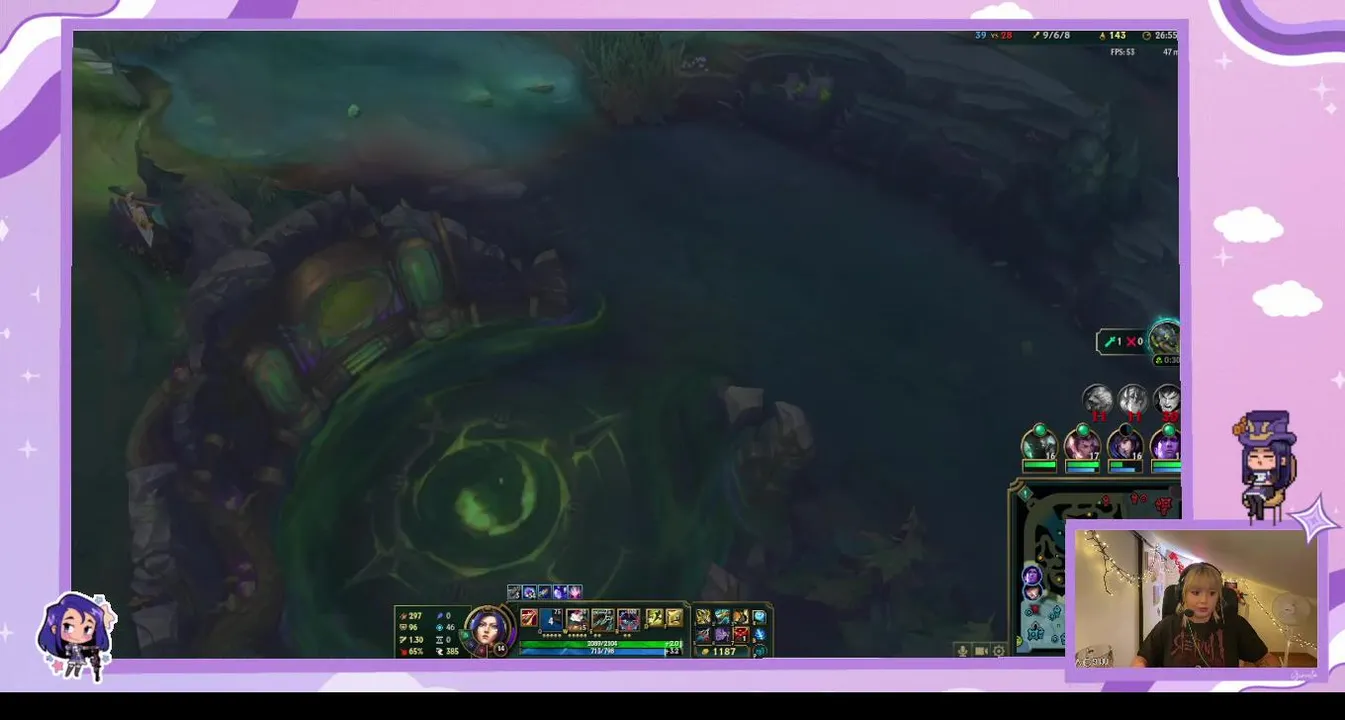Screen dimensions: 1345x720
Task: Click the streamer webcam overlay
Action: point(1196,598)
